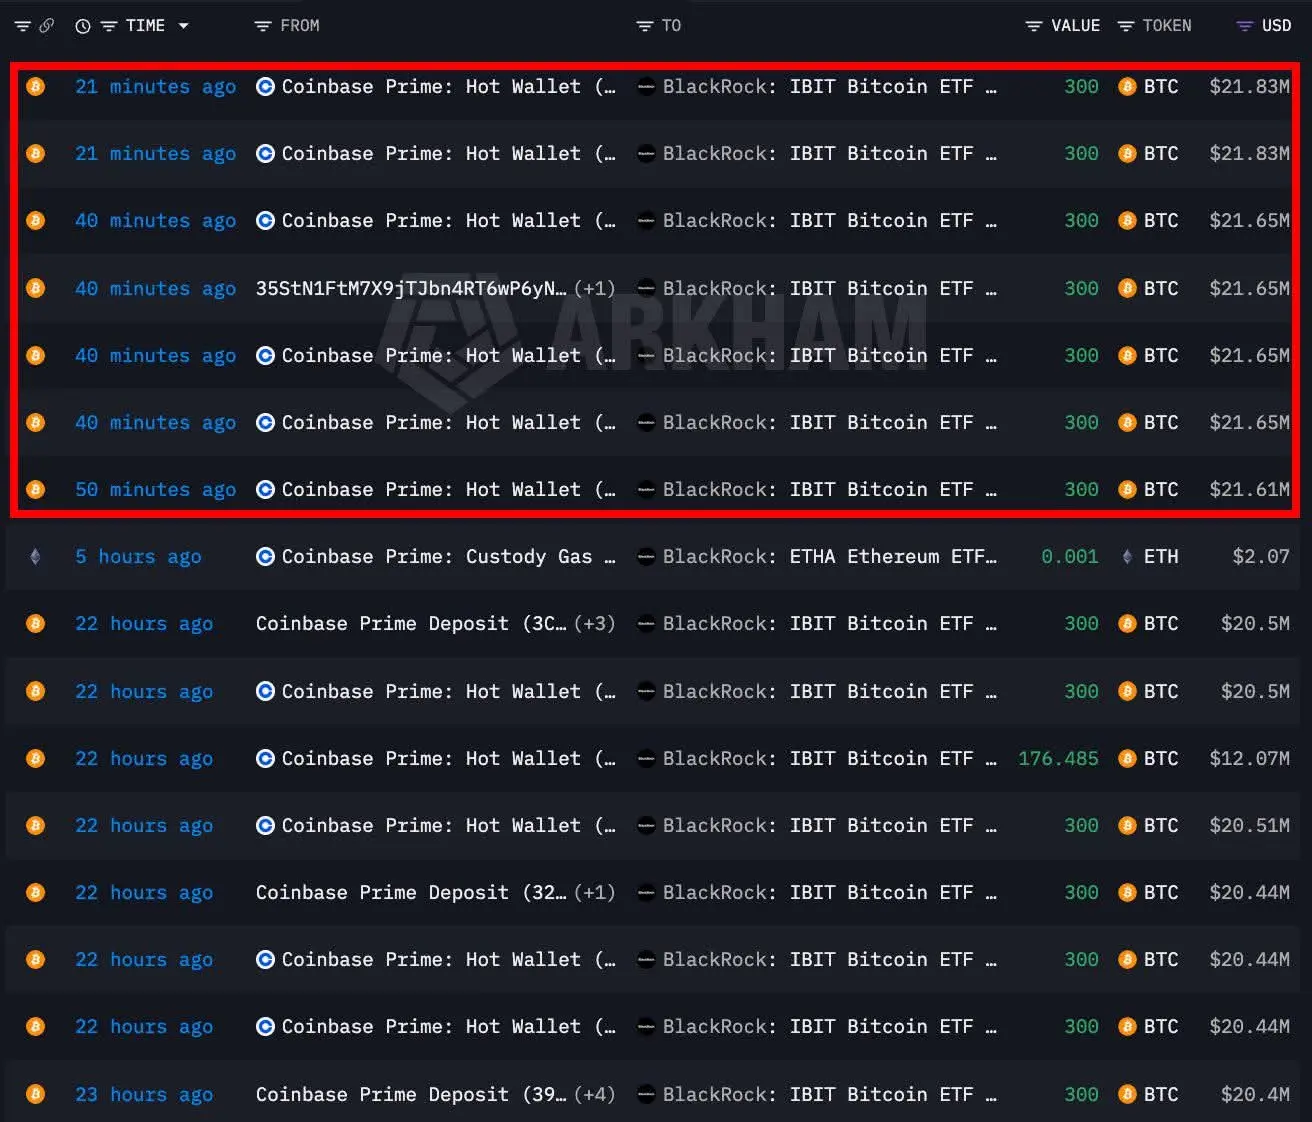The height and width of the screenshot is (1122, 1312).
Task: Click the $20.4M USD amount
Action: pos(1255,1095)
